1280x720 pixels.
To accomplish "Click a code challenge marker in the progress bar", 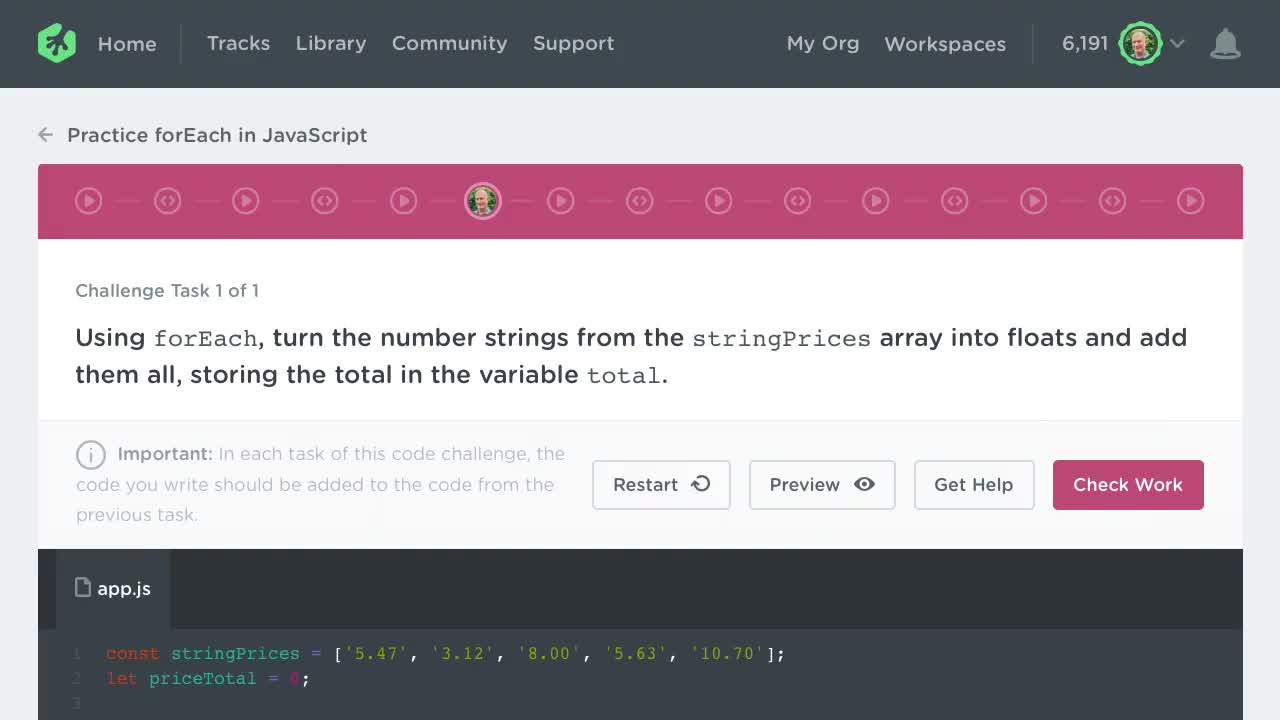I will click(x=167, y=201).
